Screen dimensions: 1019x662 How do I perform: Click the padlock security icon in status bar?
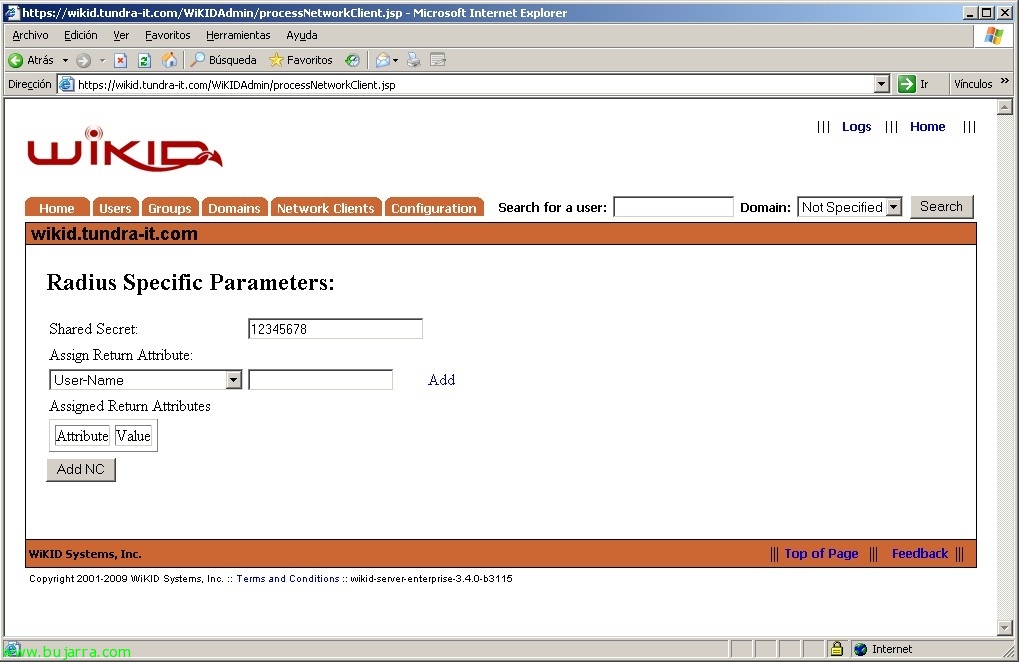836,648
